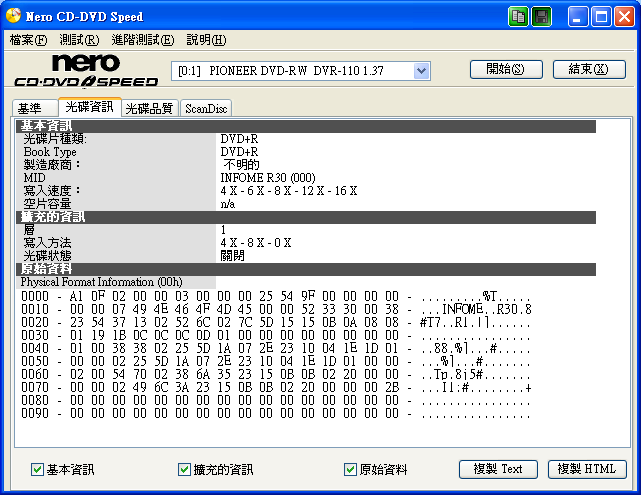Switch to the 光碟品質 tab
The height and width of the screenshot is (495, 641).
(x=149, y=108)
